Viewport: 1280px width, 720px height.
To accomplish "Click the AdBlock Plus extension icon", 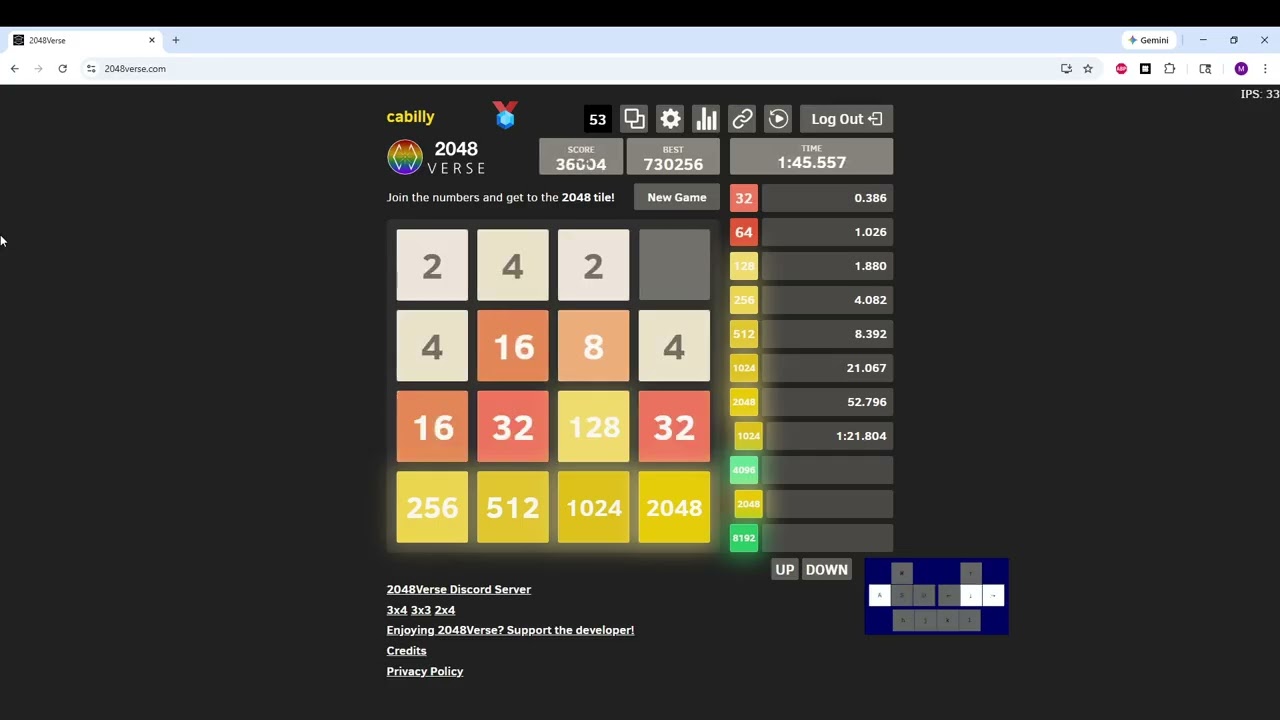I will coord(1121,69).
